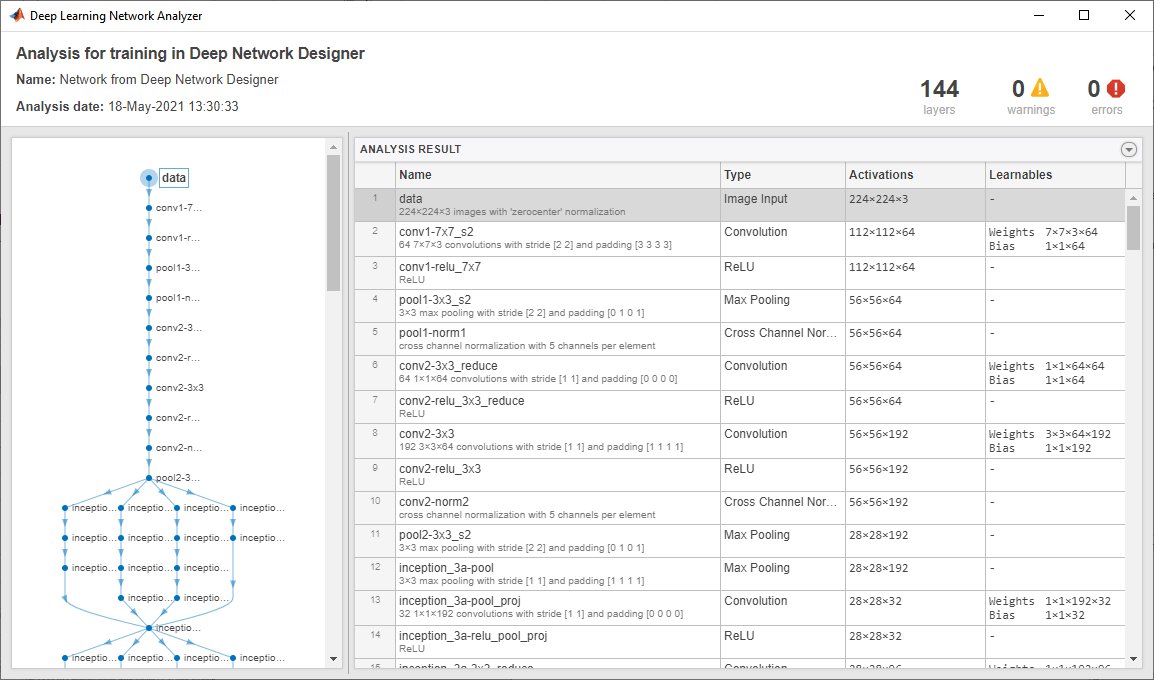Select the conv1-7x7_s2 layer row
The height and width of the screenshot is (680, 1154).
(556, 238)
